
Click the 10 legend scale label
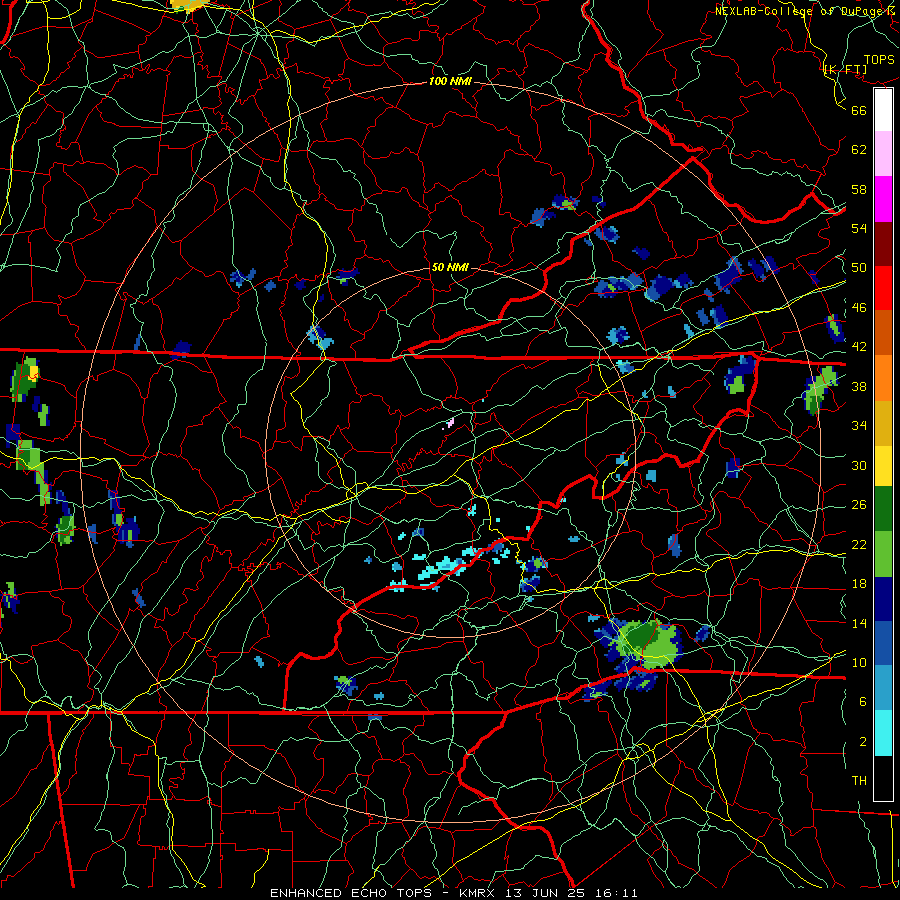tap(859, 662)
